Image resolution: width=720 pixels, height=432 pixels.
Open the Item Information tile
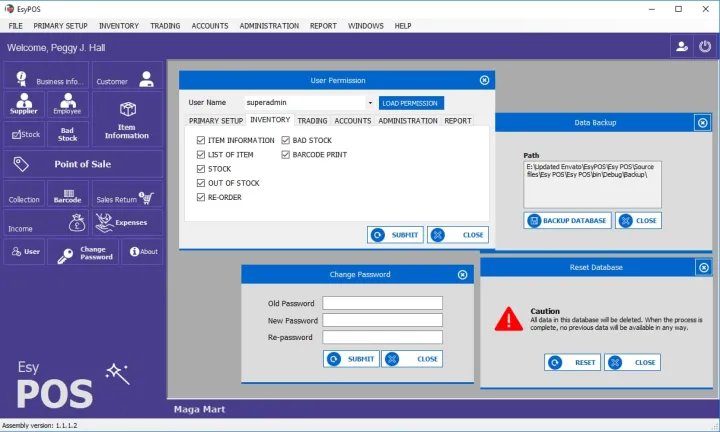pyautogui.click(x=127, y=119)
